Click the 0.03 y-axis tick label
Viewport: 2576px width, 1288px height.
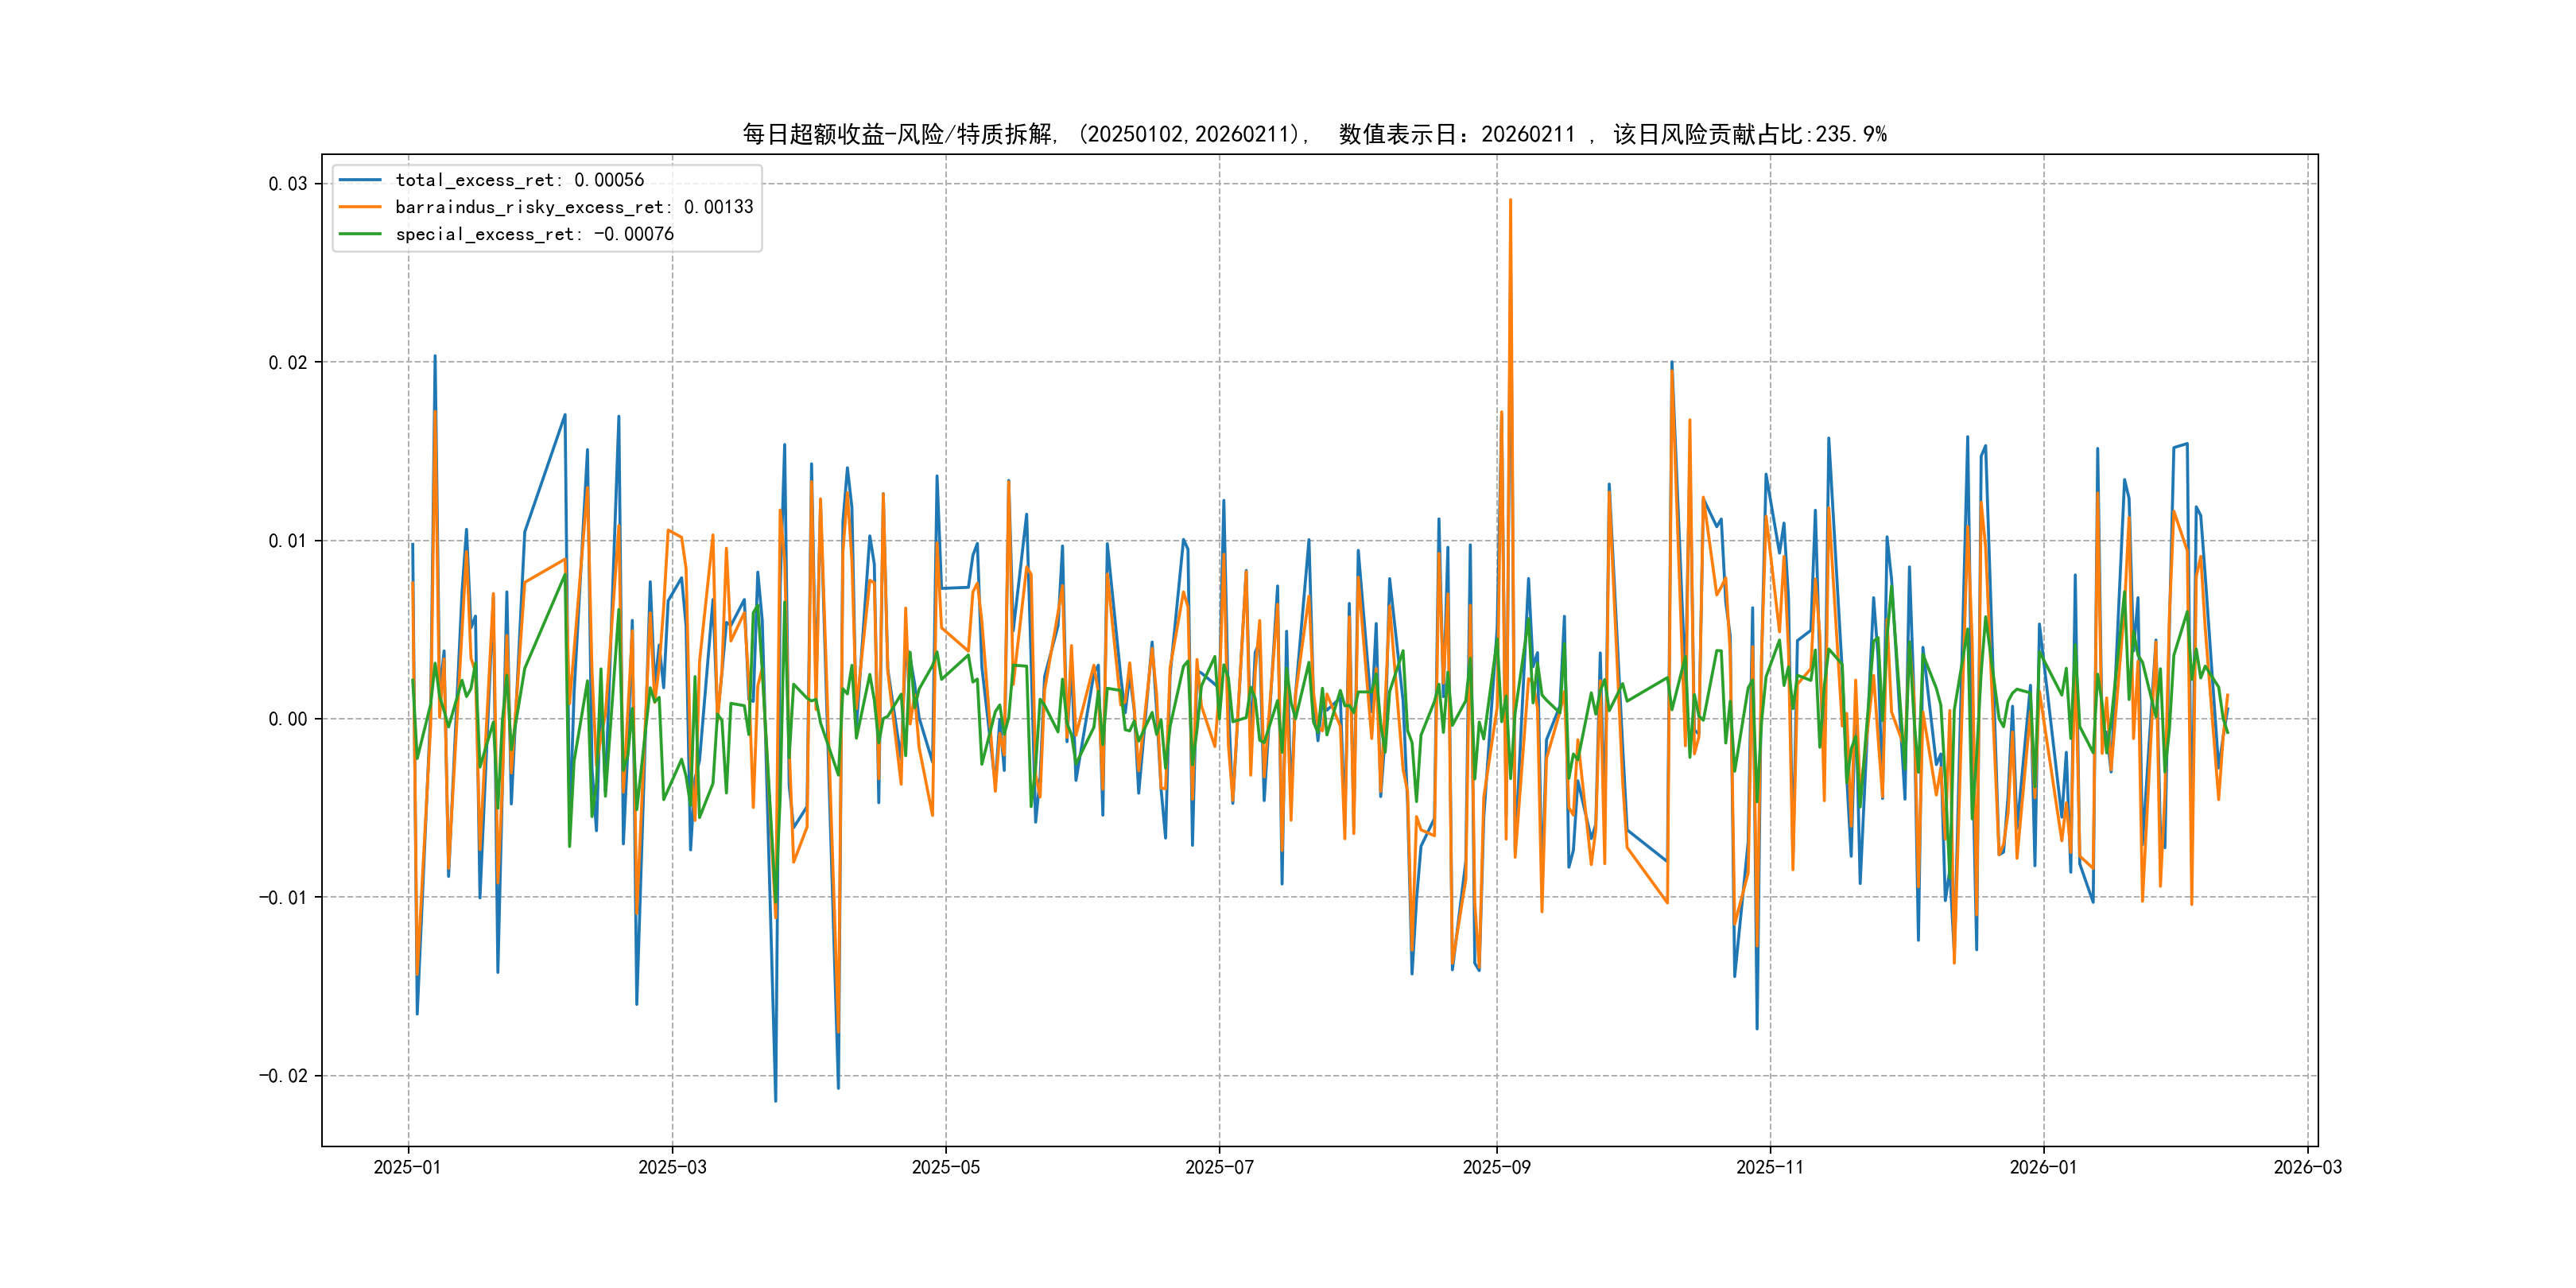tap(287, 184)
